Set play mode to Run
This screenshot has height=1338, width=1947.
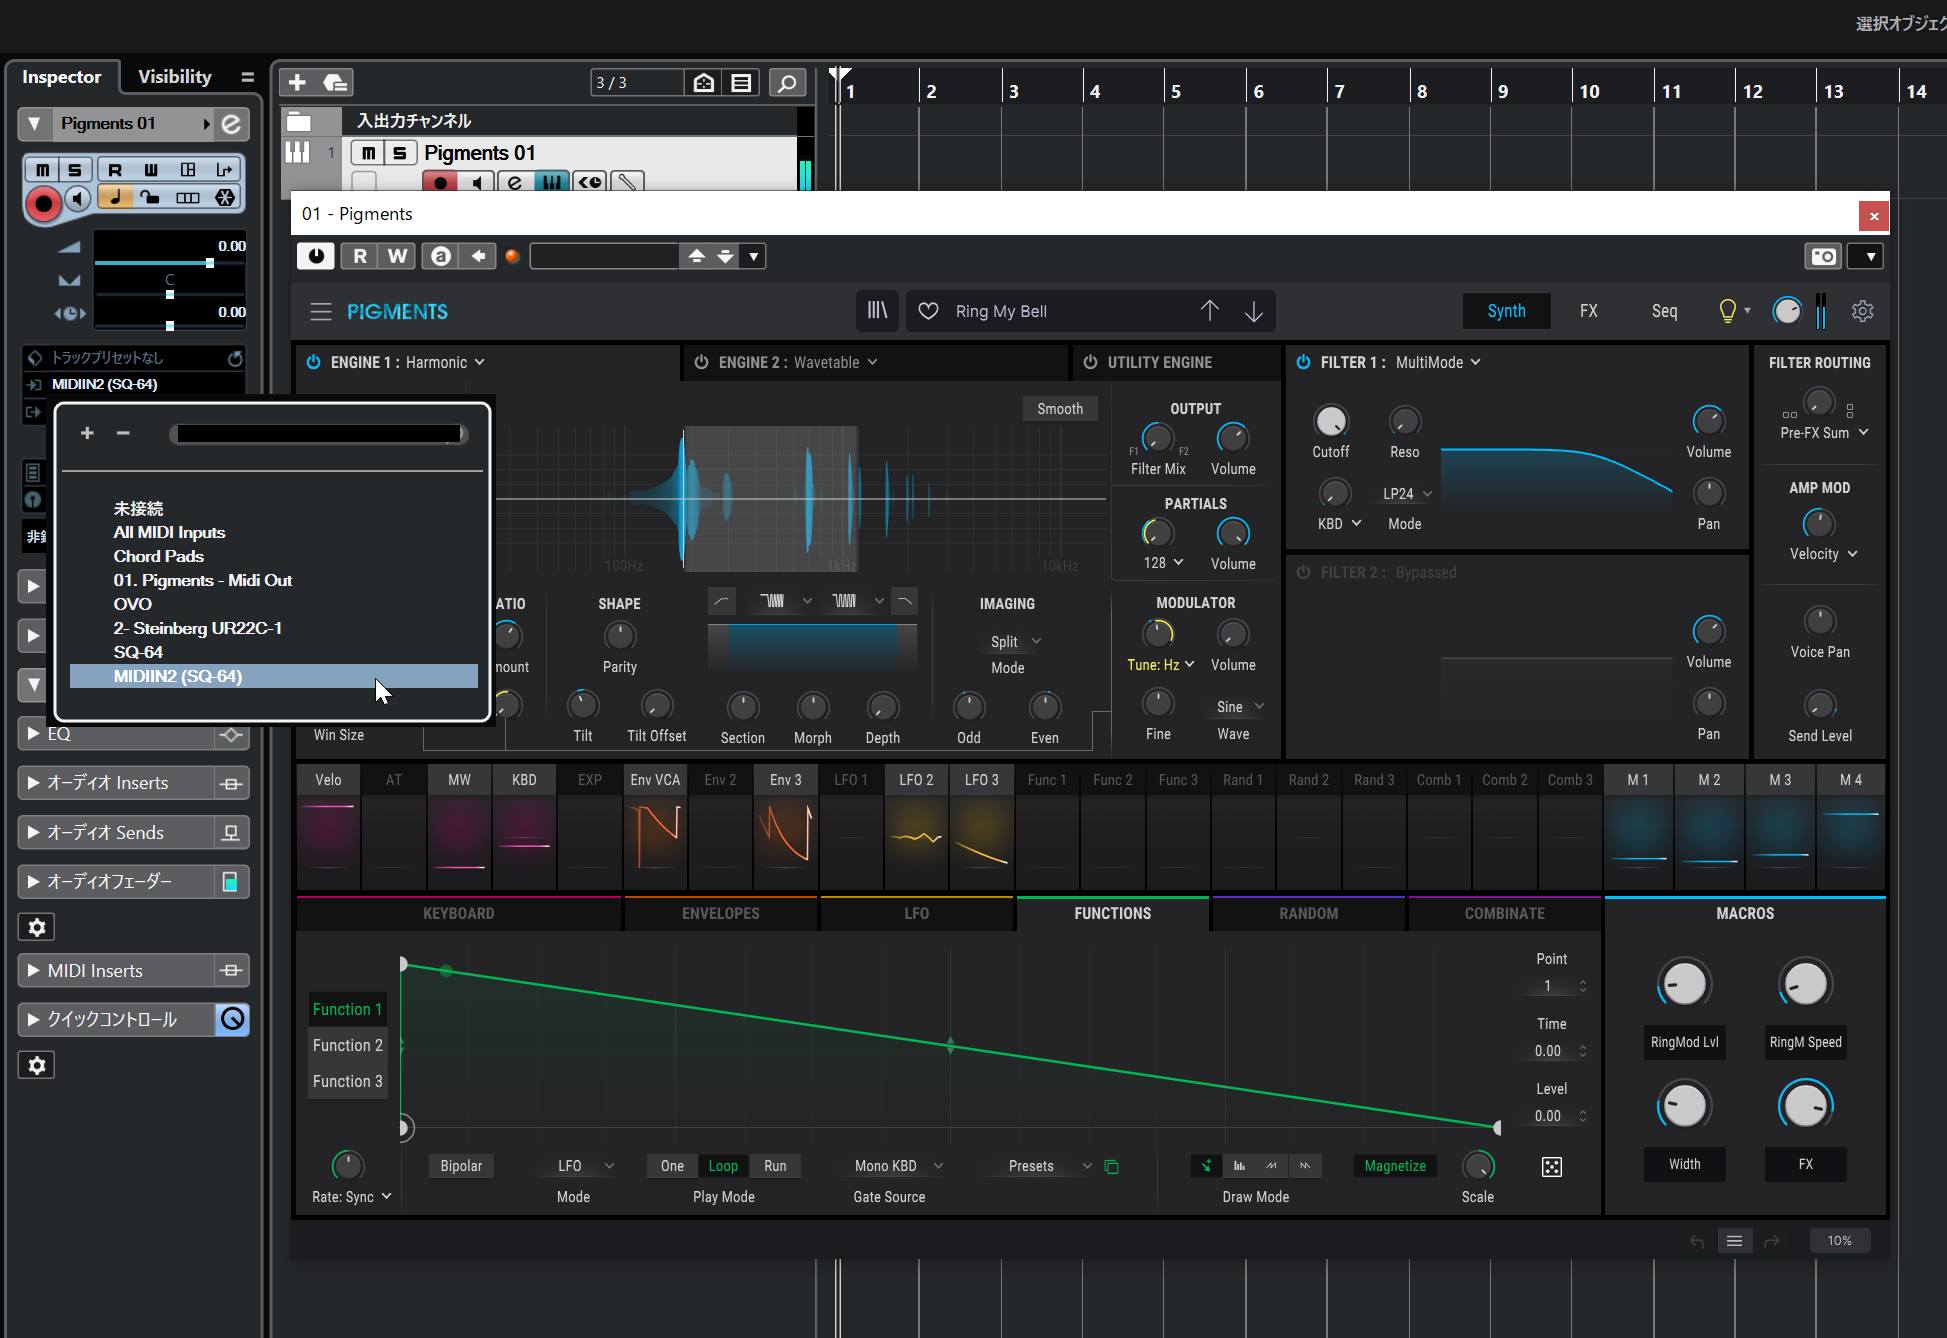[775, 1166]
